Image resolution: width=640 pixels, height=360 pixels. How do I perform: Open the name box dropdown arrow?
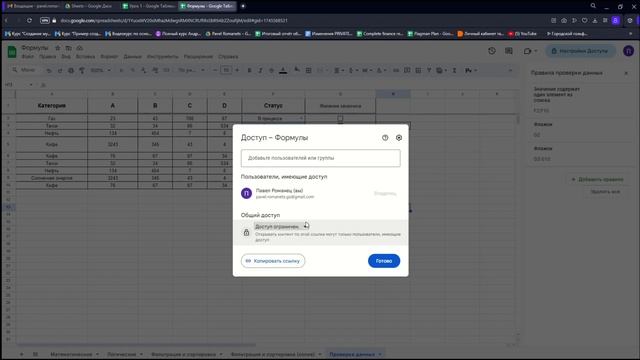[x=31, y=85]
